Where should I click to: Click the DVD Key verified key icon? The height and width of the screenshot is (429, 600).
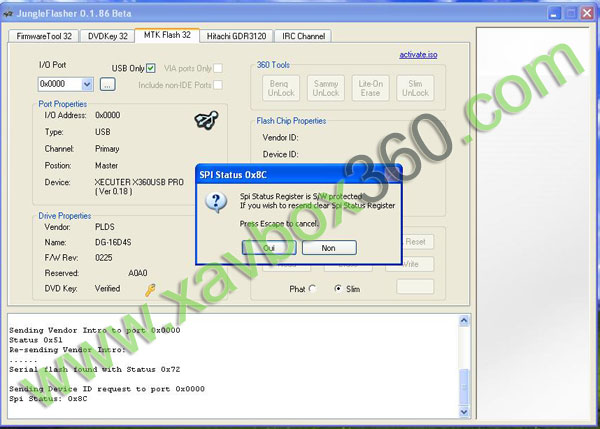point(150,290)
